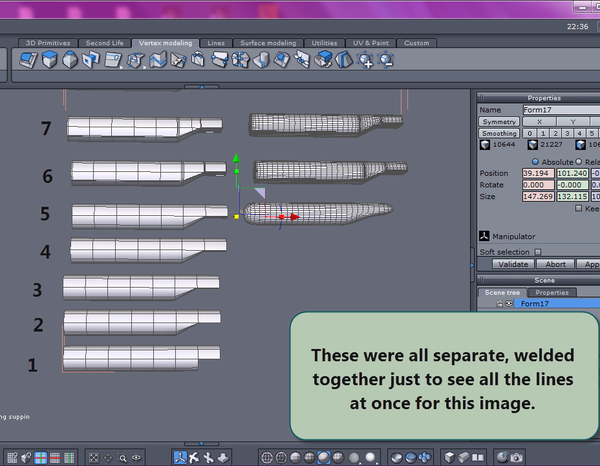This screenshot has height=466, width=600.
Task: Enable the Soft selection checkbox
Action: (538, 252)
